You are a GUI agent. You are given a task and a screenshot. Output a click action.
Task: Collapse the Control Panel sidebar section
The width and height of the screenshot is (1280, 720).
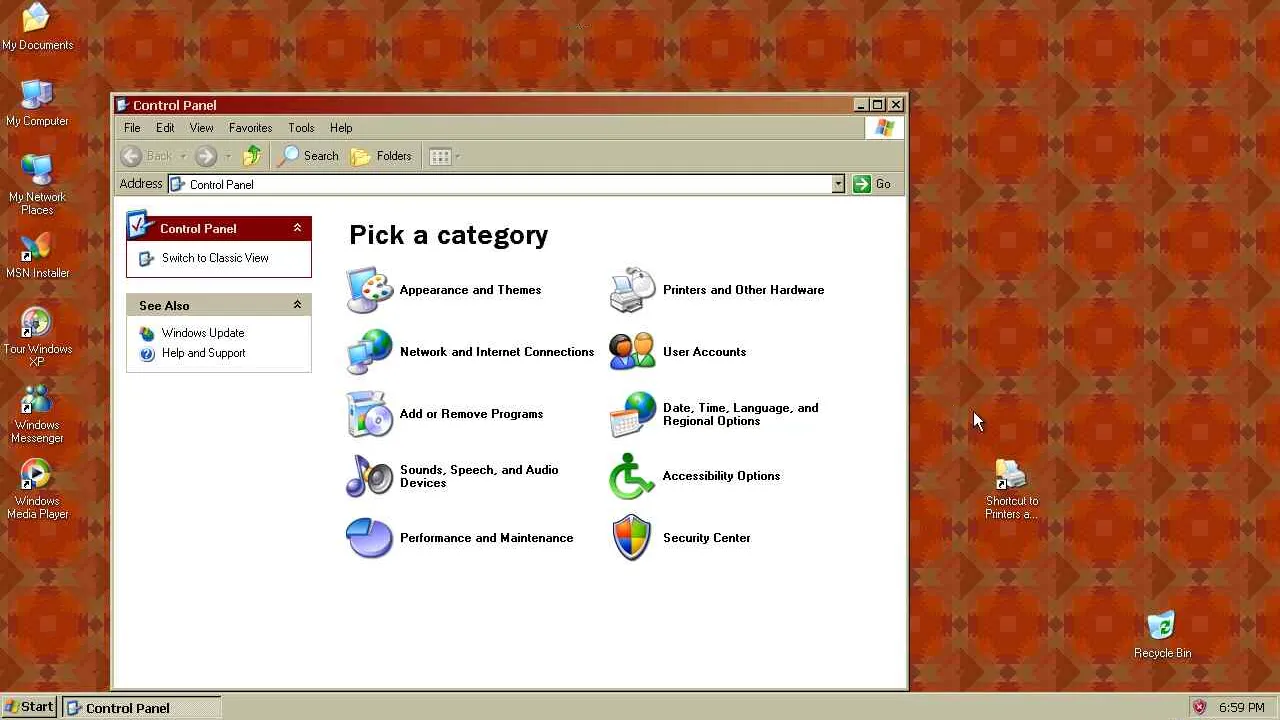297,228
